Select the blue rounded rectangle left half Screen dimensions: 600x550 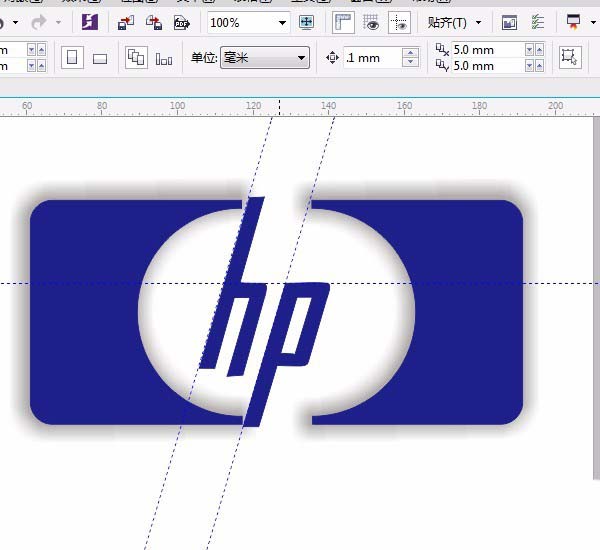tap(84, 312)
